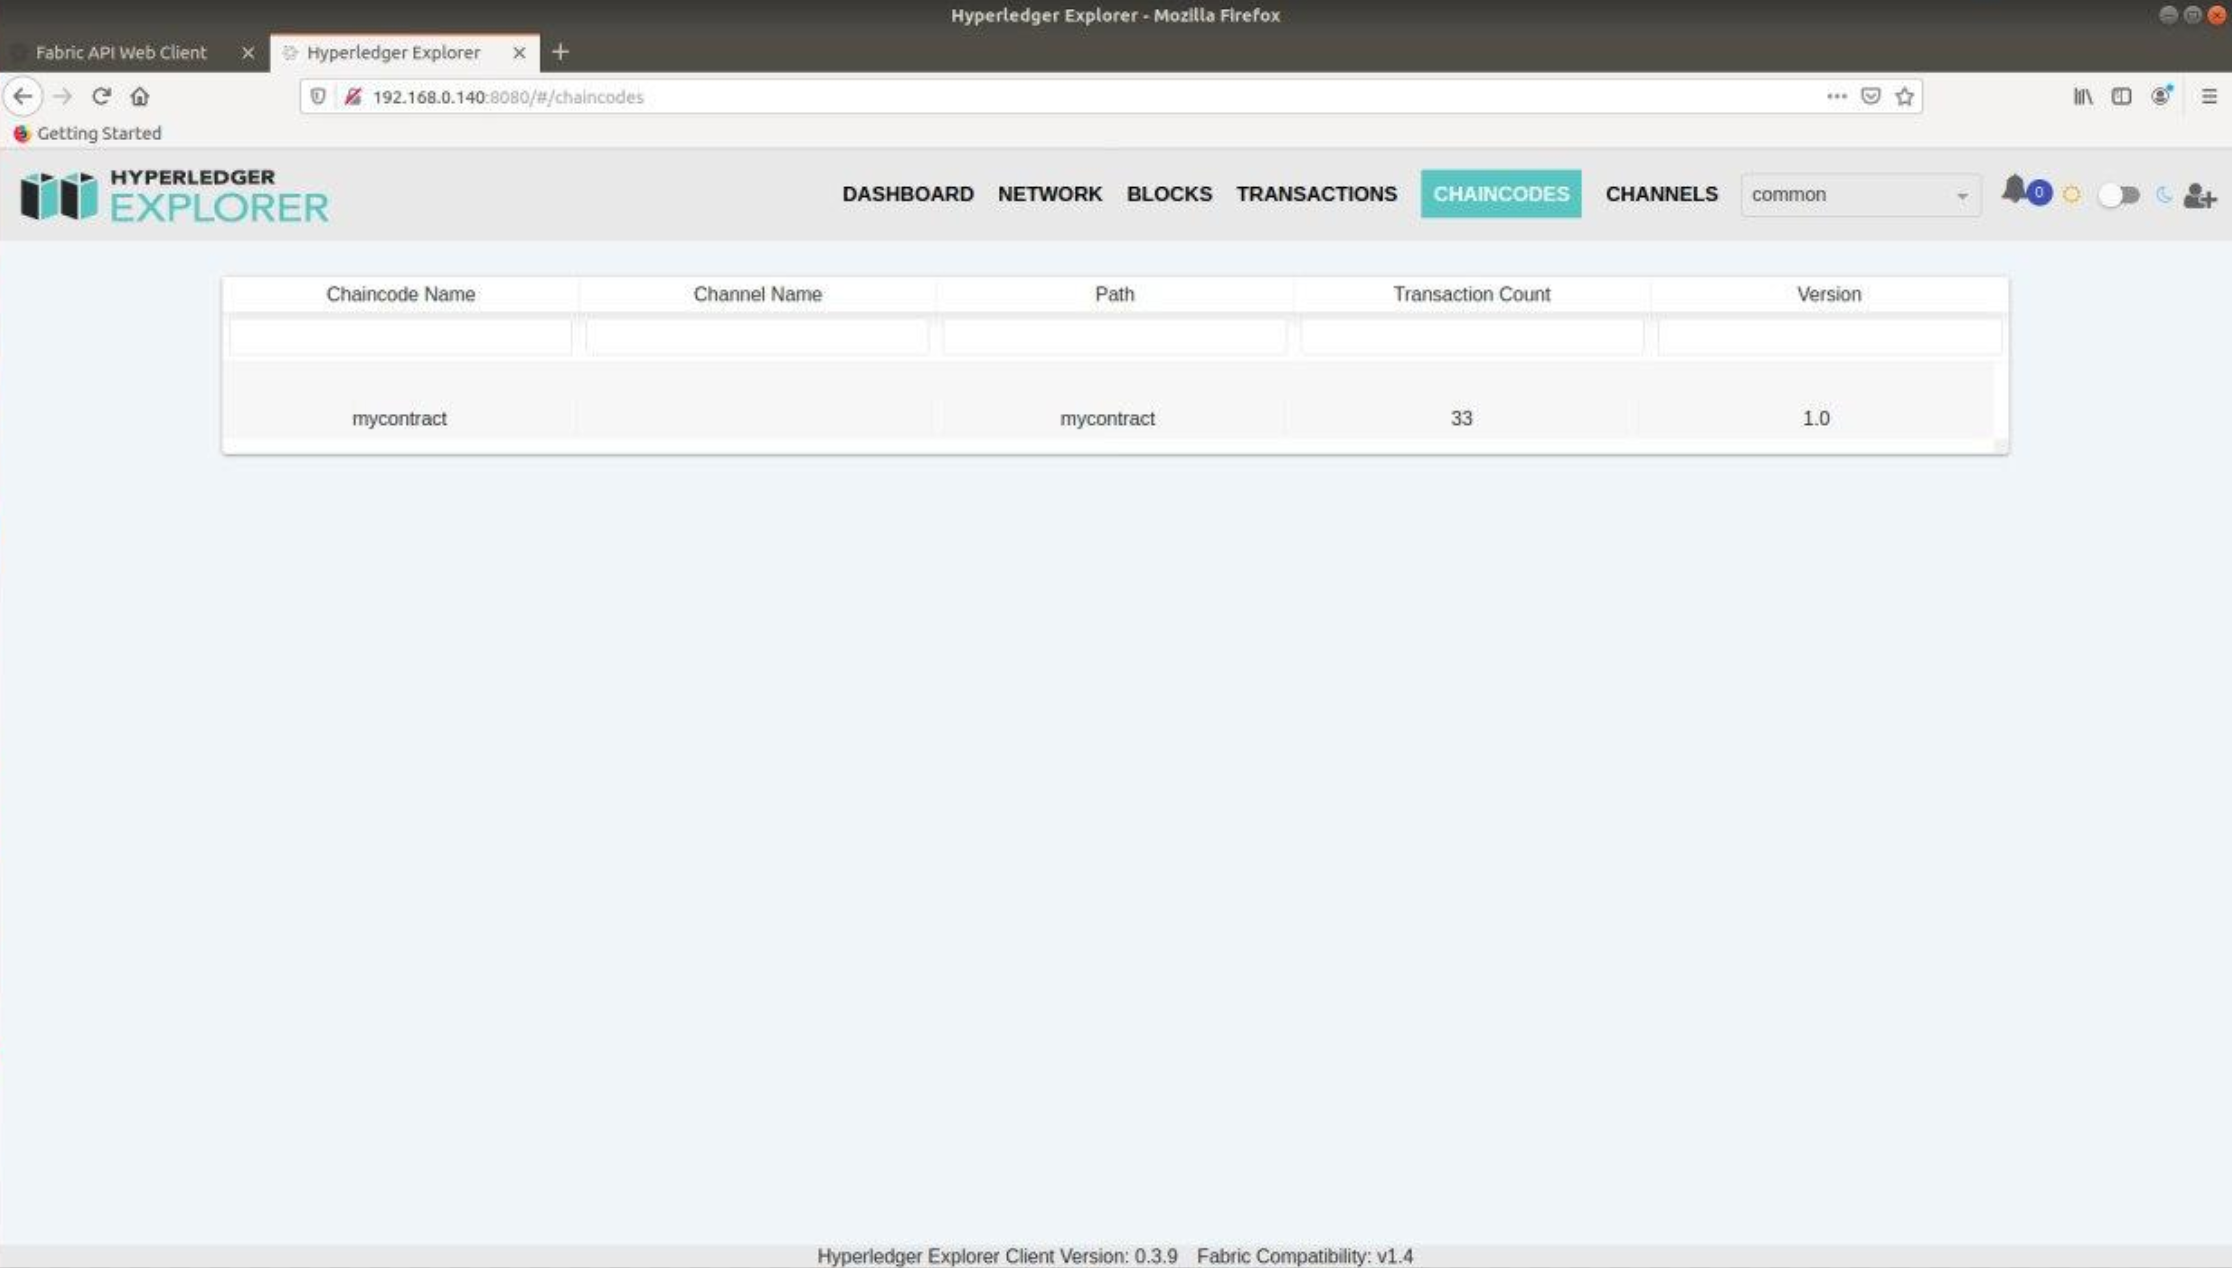Switch to Fabric API Web Client tab
Viewport: 2234px width, 1272px height.
point(121,53)
